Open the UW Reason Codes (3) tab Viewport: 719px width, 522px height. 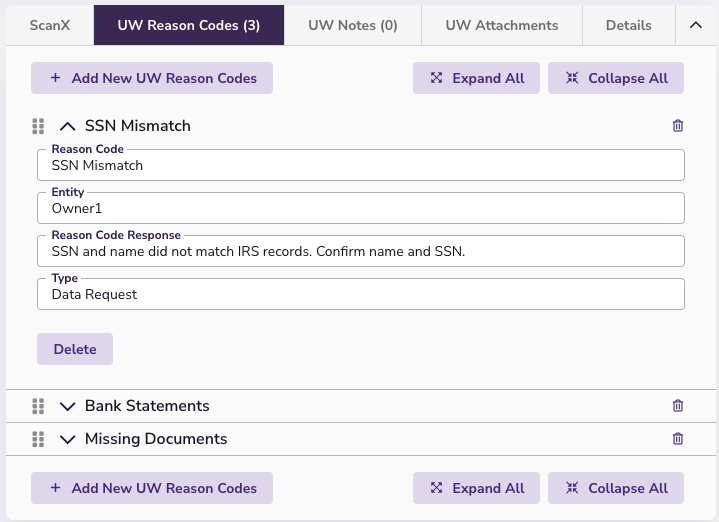pos(189,25)
